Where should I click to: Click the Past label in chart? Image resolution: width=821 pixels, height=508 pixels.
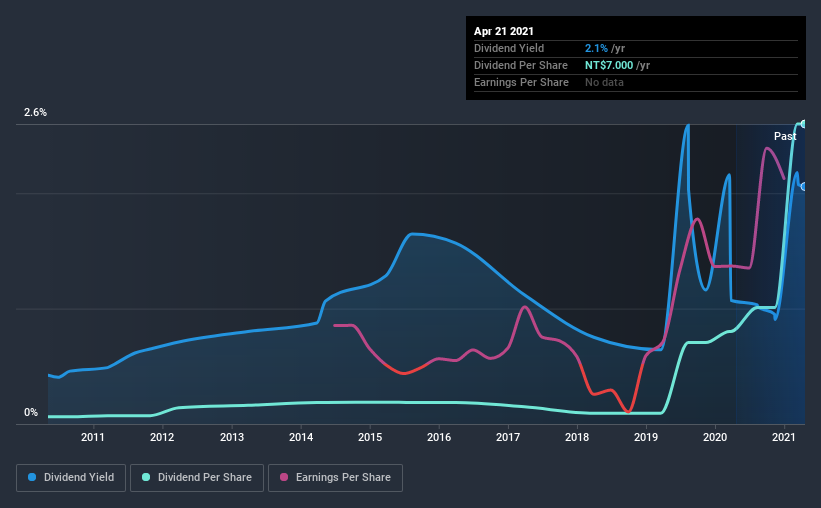pos(785,136)
